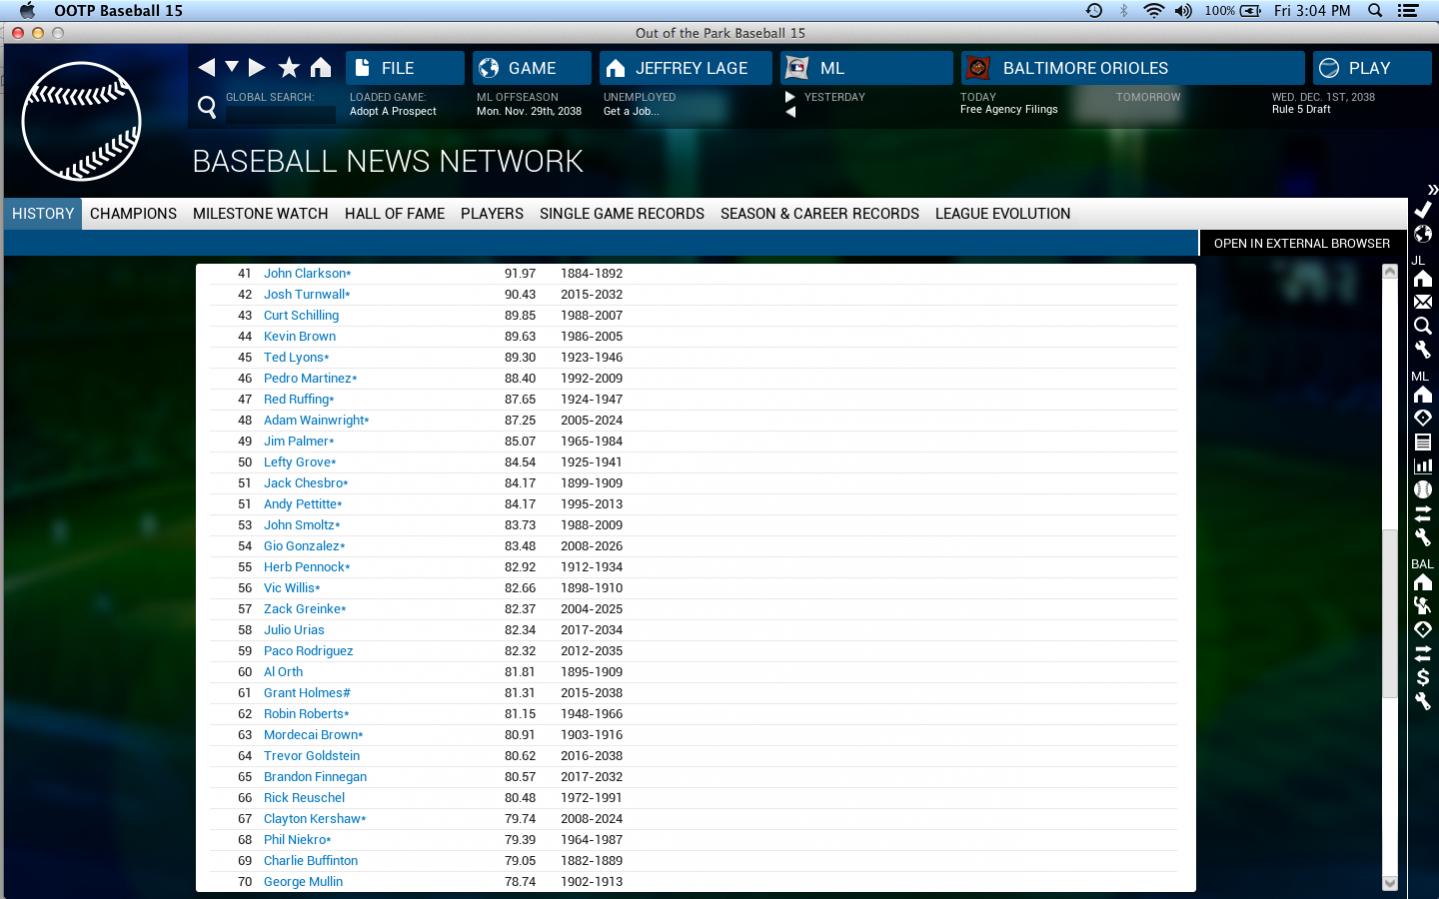
Task: Open the ML league menu
Action: tap(867, 68)
